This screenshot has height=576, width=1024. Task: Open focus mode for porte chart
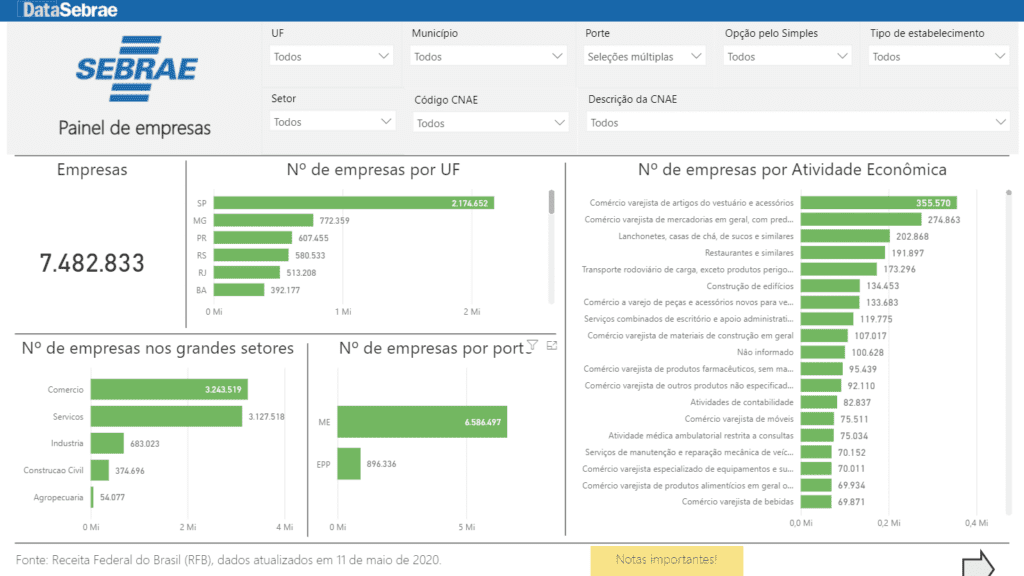tap(552, 345)
